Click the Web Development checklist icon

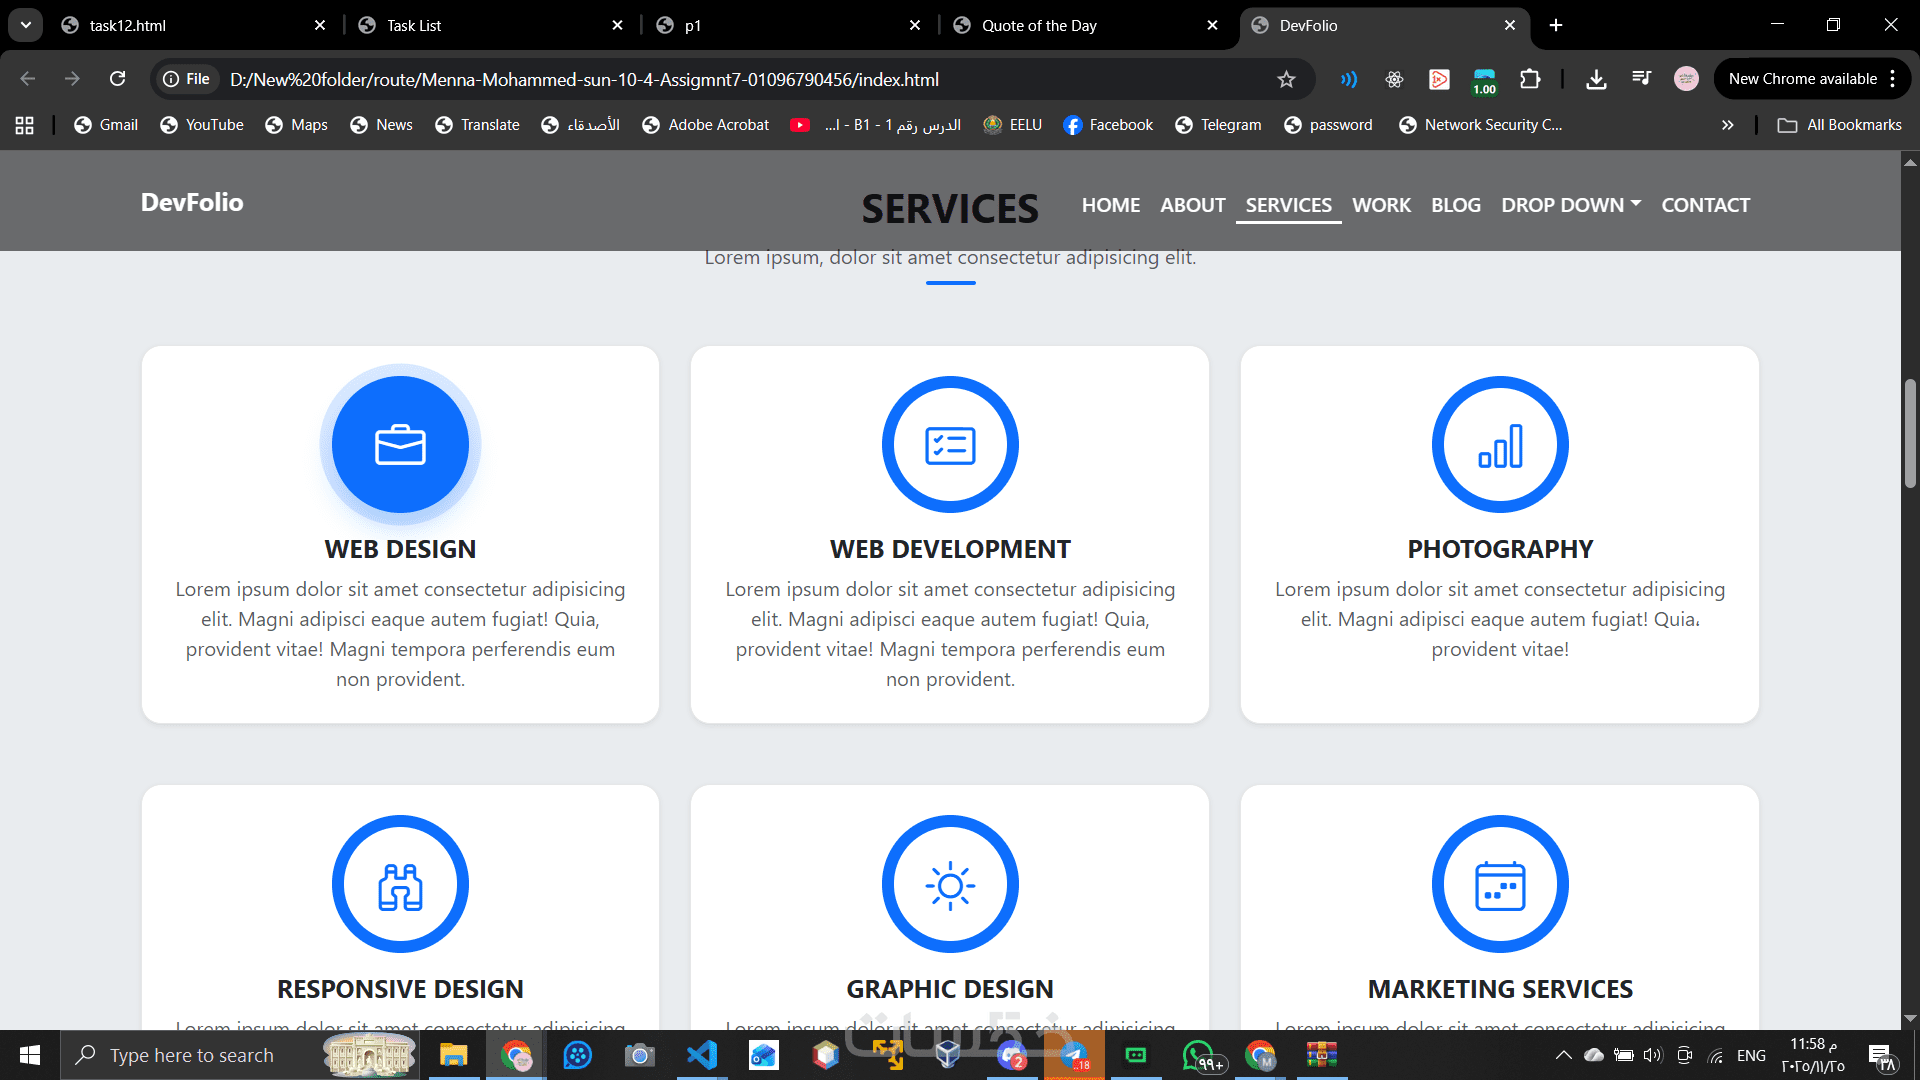(950, 445)
